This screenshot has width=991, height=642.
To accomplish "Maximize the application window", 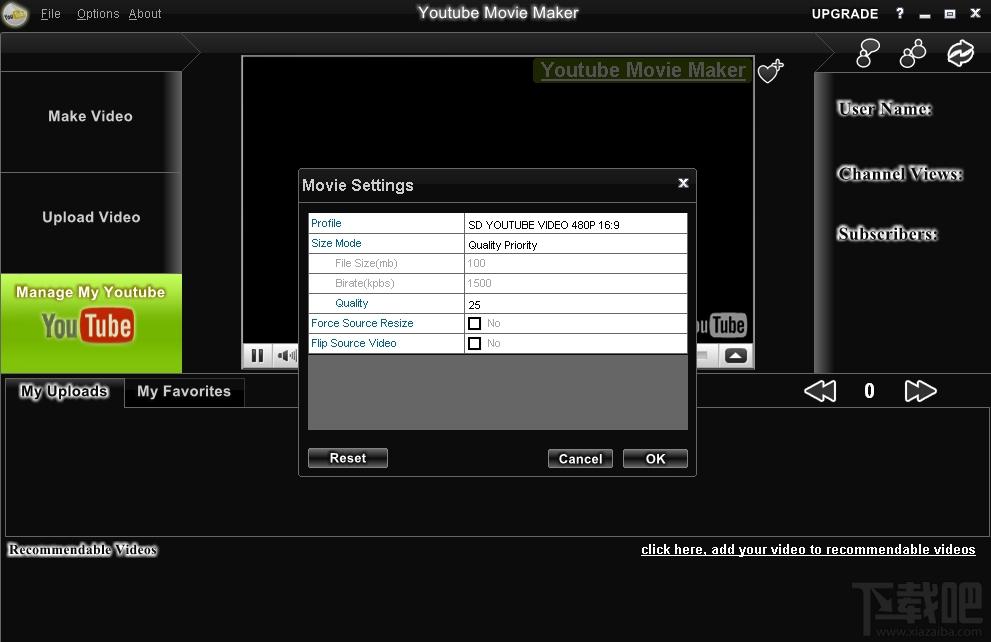I will 950,14.
